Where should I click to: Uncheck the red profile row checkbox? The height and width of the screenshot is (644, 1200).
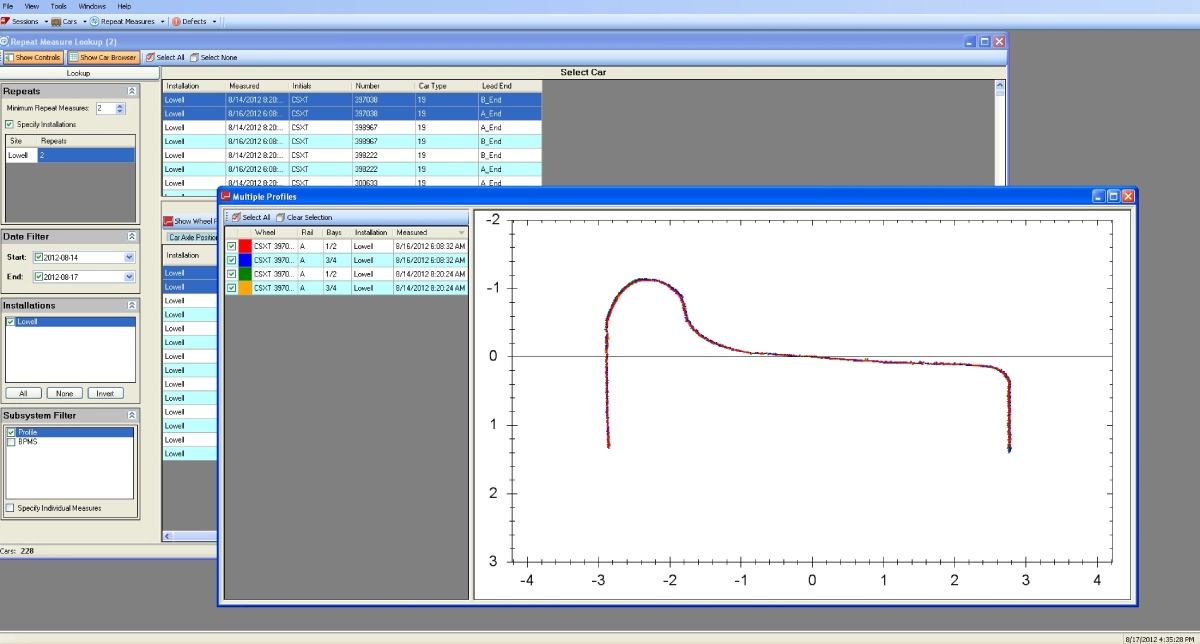(232, 246)
